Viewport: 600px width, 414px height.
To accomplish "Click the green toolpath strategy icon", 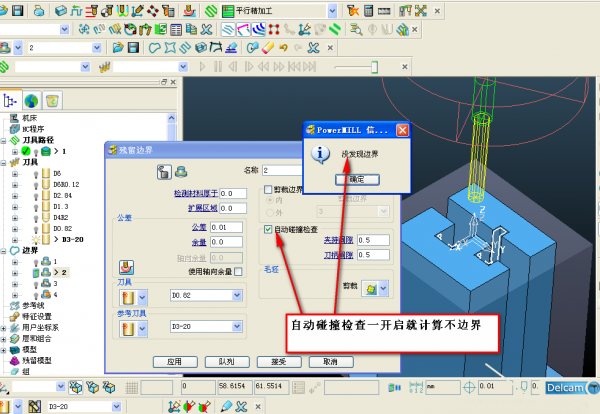I will [210, 9].
